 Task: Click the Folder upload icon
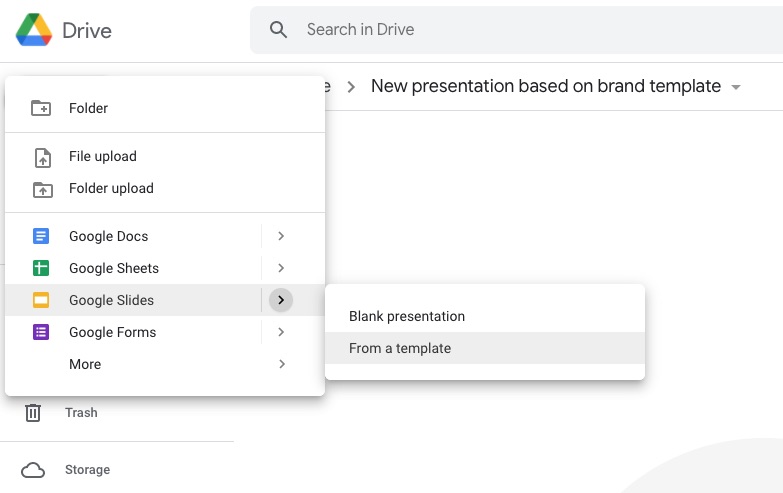tap(42, 189)
